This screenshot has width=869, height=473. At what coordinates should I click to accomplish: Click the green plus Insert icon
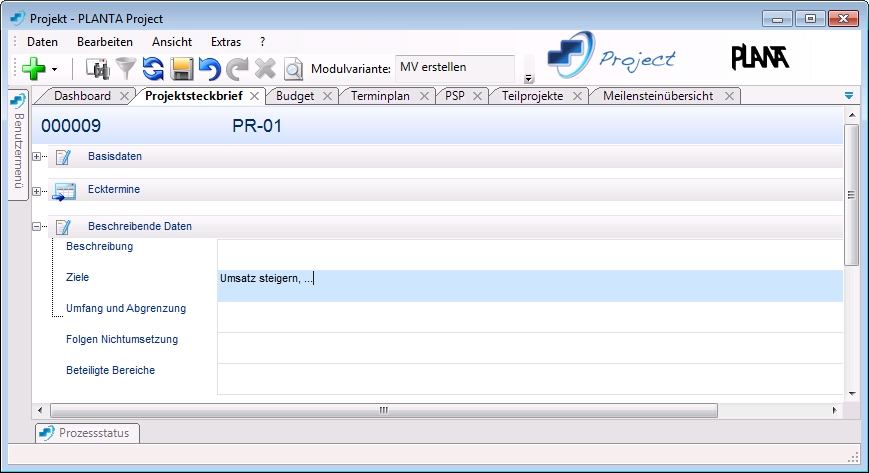point(33,69)
